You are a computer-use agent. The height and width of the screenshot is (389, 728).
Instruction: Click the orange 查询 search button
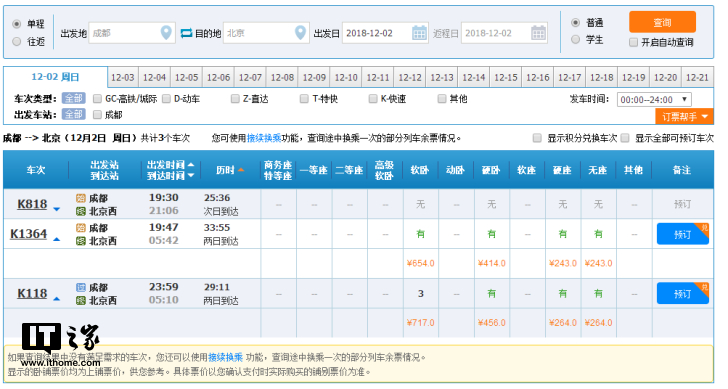tap(663, 22)
